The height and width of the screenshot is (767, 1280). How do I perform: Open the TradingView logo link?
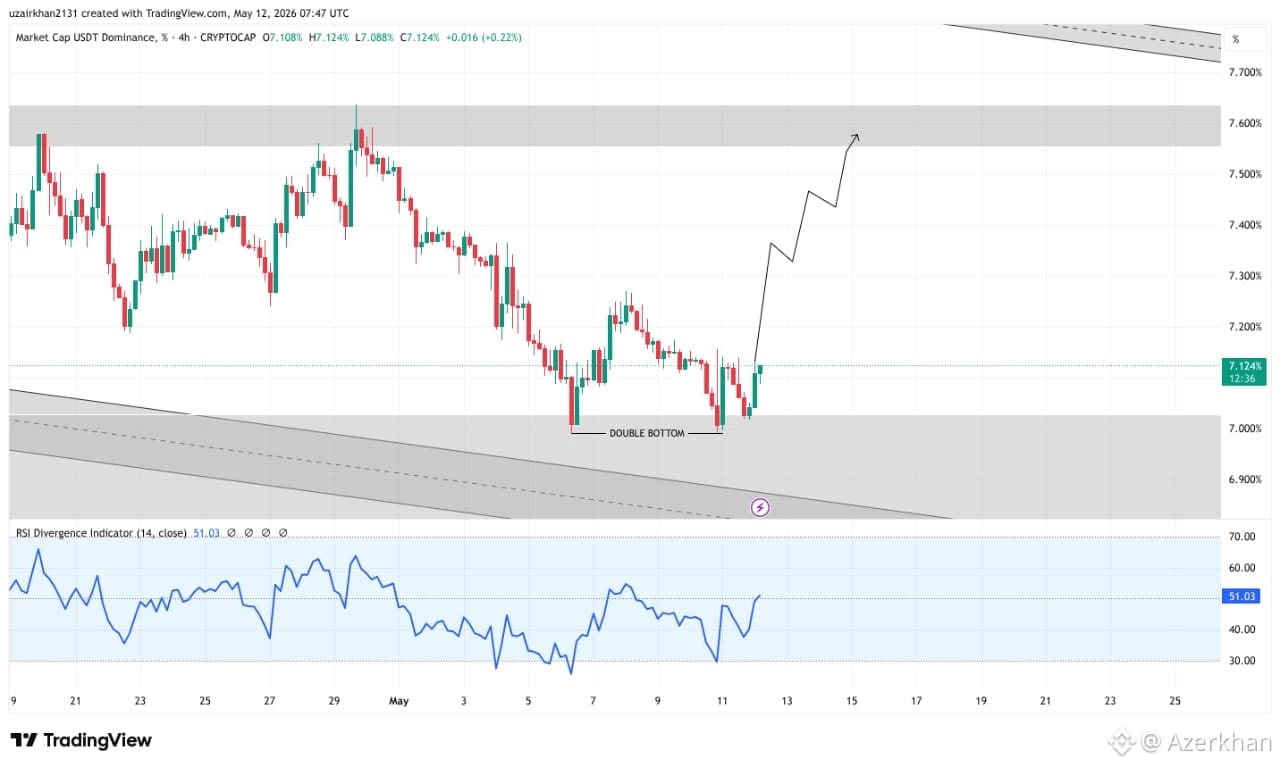[x=81, y=740]
